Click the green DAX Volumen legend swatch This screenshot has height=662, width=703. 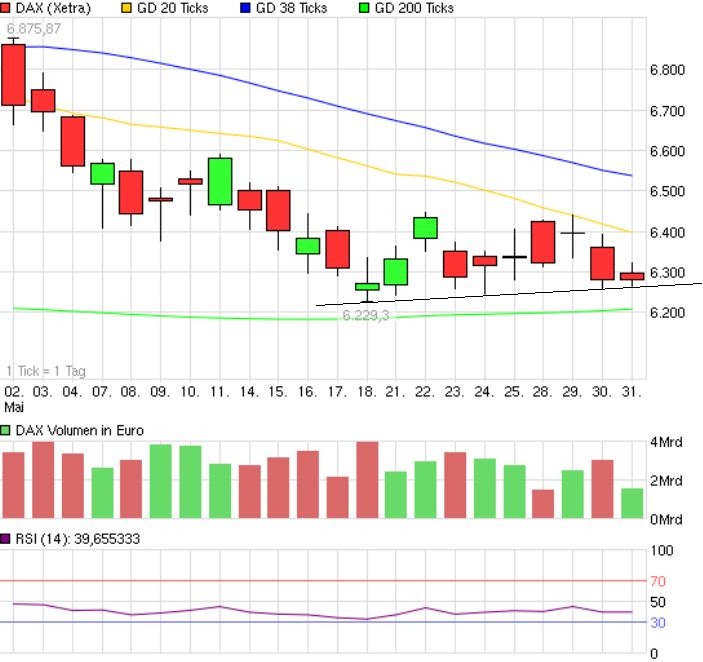coord(5,431)
